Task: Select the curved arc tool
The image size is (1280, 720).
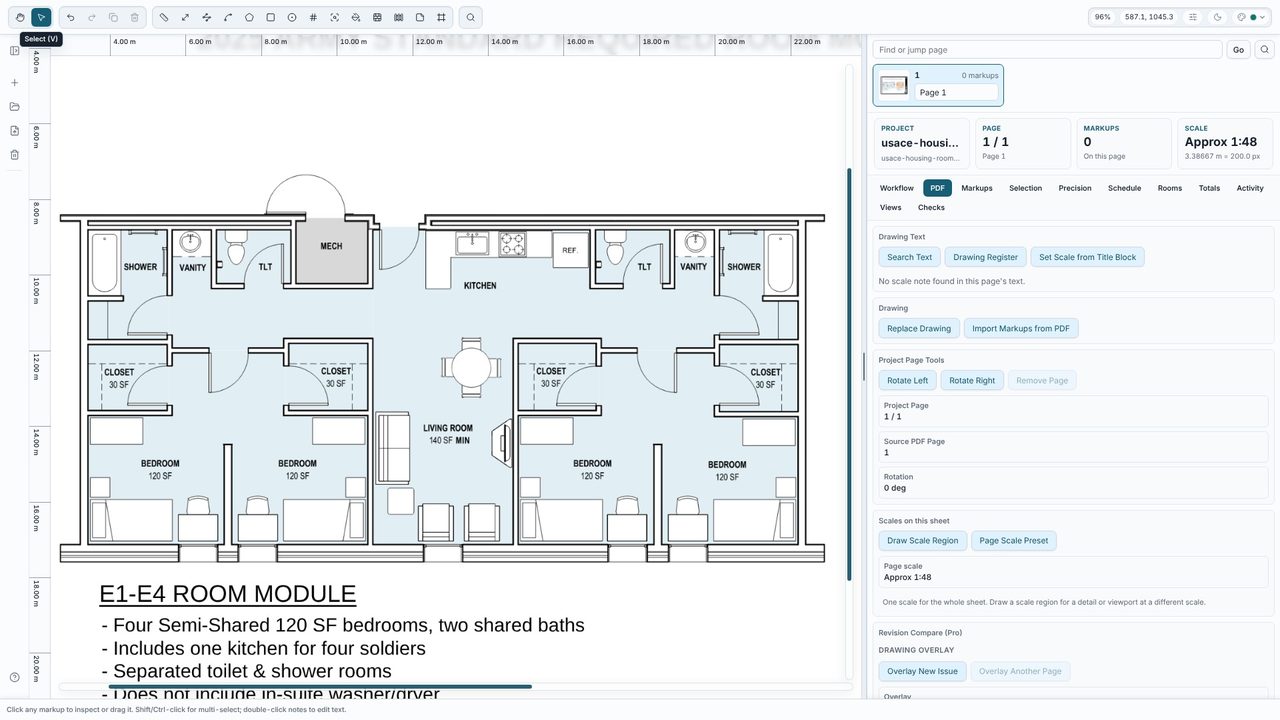Action: click(x=228, y=17)
